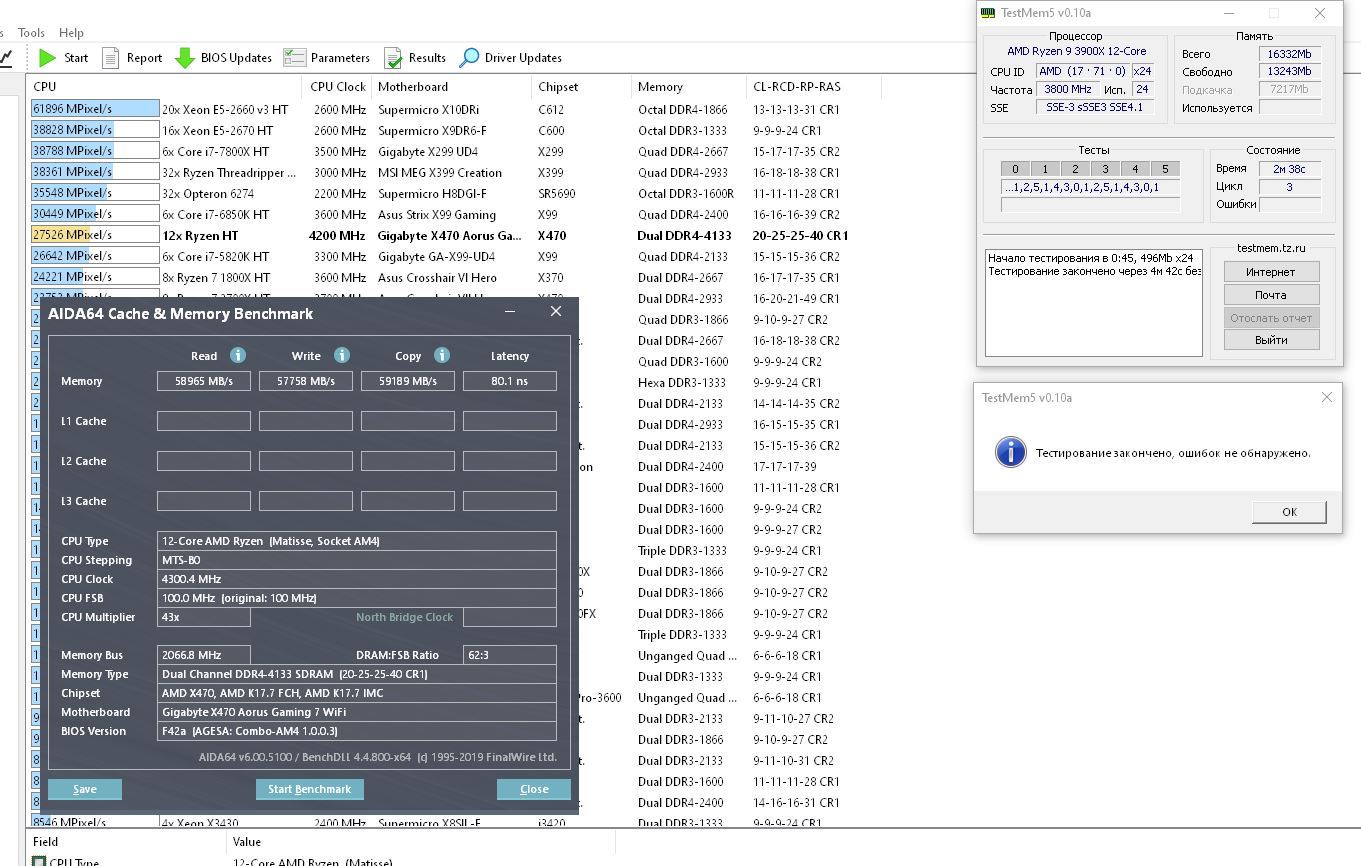Click the Интернет button in TestMem5

pos(1271,272)
